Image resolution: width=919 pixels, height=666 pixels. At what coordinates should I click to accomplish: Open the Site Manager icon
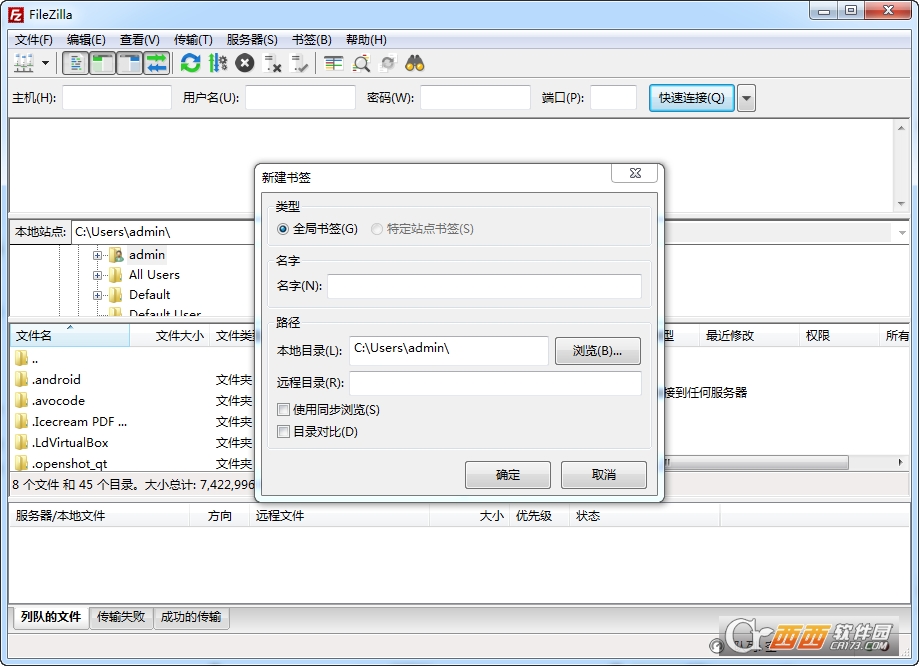coord(24,63)
